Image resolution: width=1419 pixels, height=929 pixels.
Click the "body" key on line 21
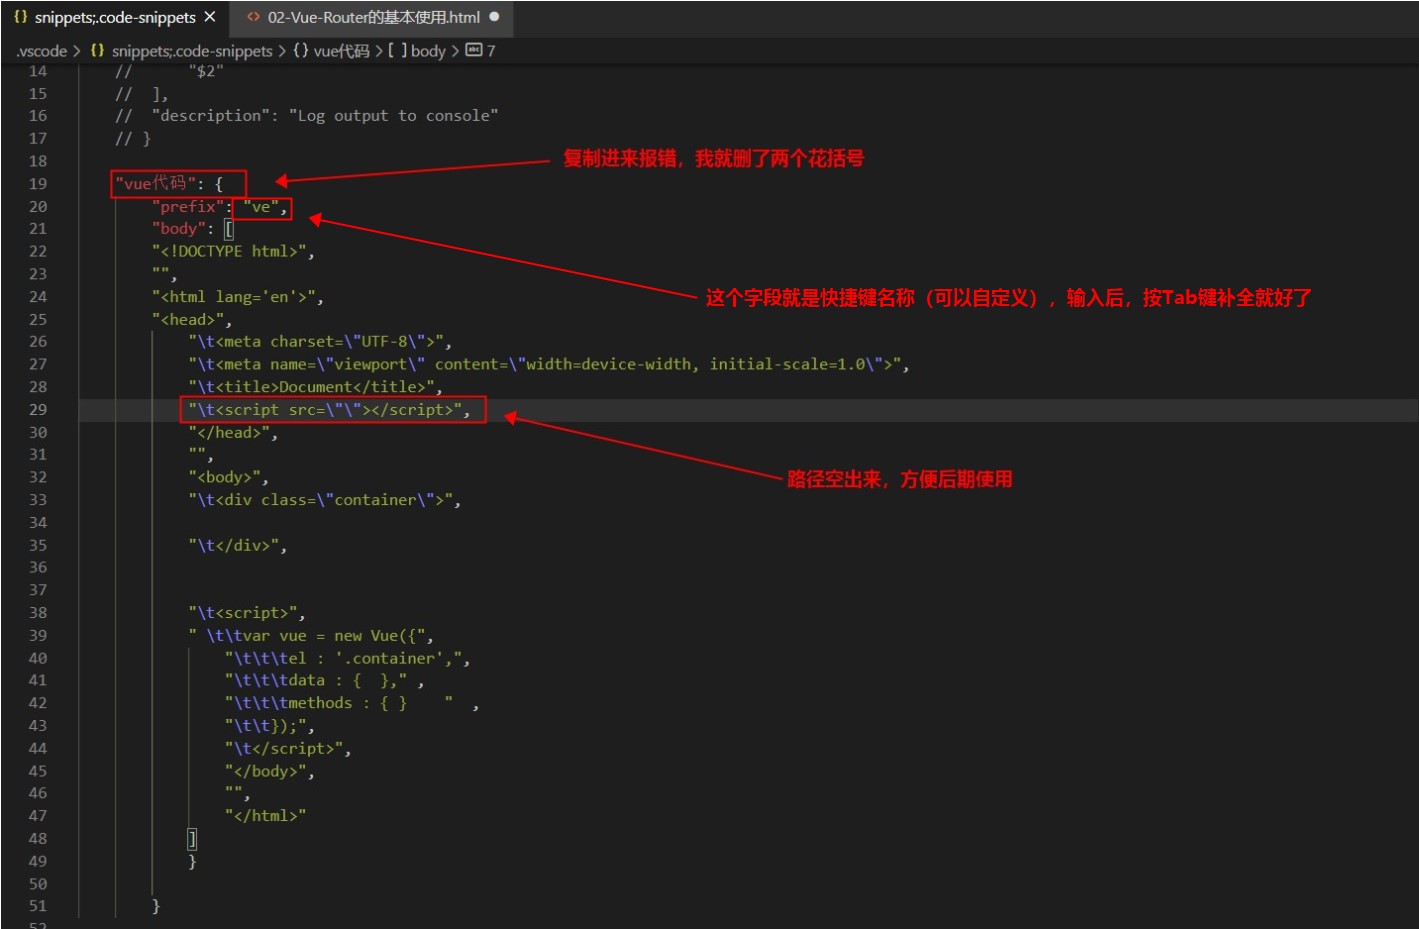(179, 229)
